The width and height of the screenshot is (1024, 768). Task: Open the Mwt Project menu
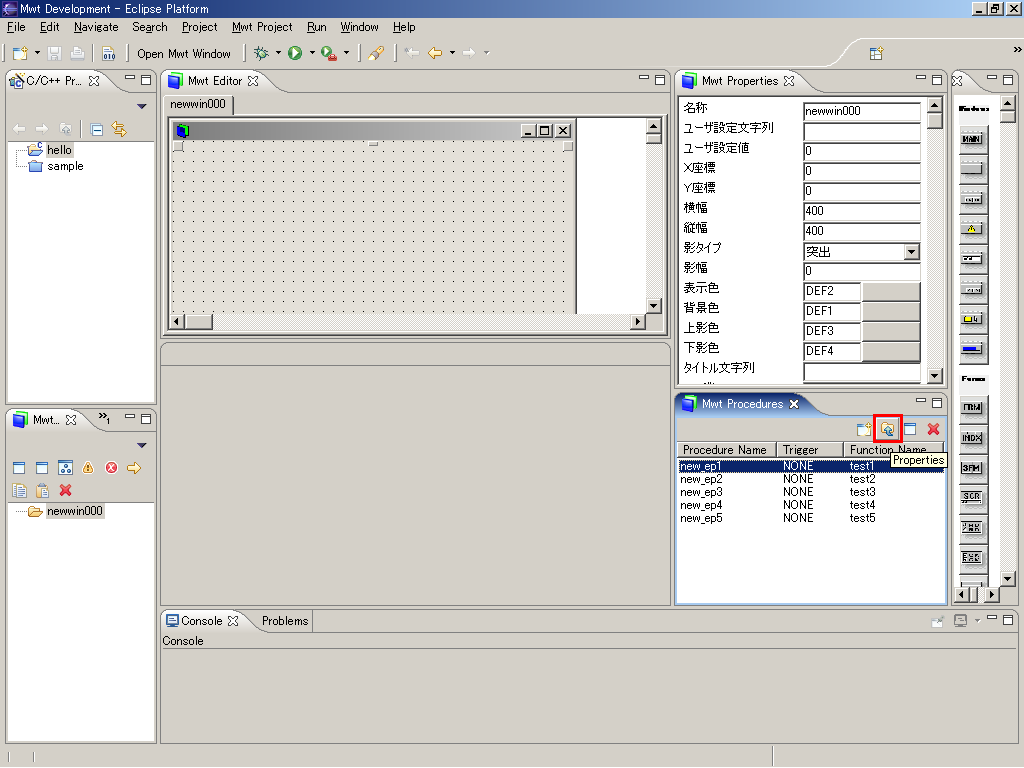click(262, 27)
